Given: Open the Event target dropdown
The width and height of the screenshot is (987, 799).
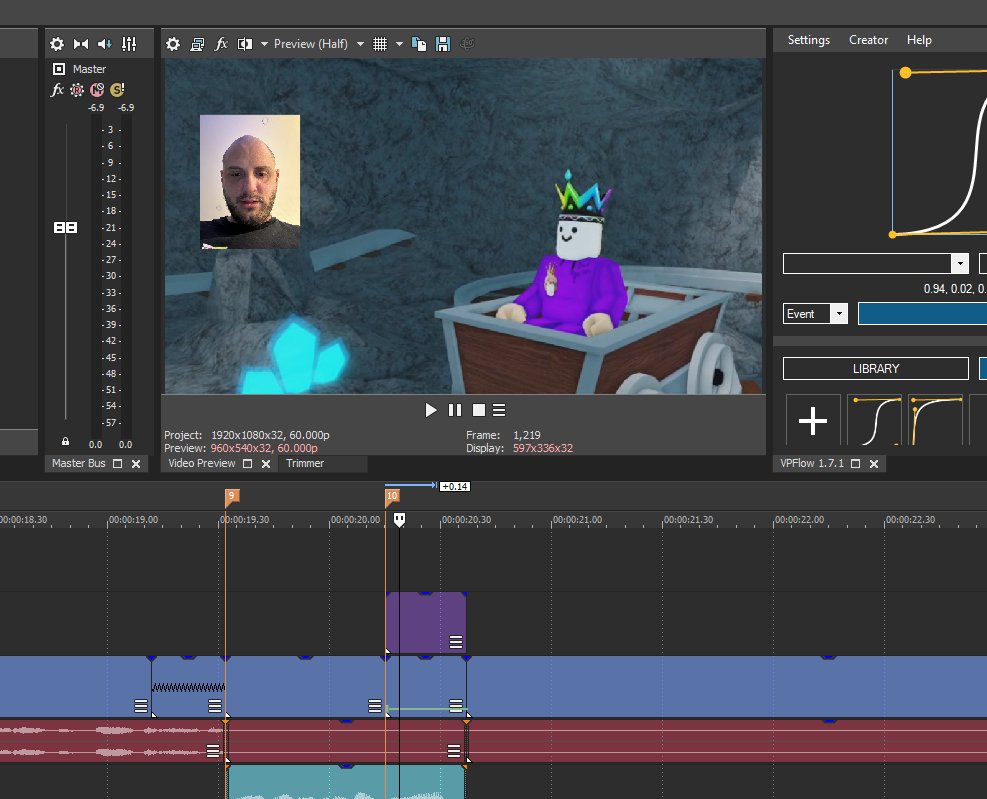Looking at the screenshot, I should 815,314.
